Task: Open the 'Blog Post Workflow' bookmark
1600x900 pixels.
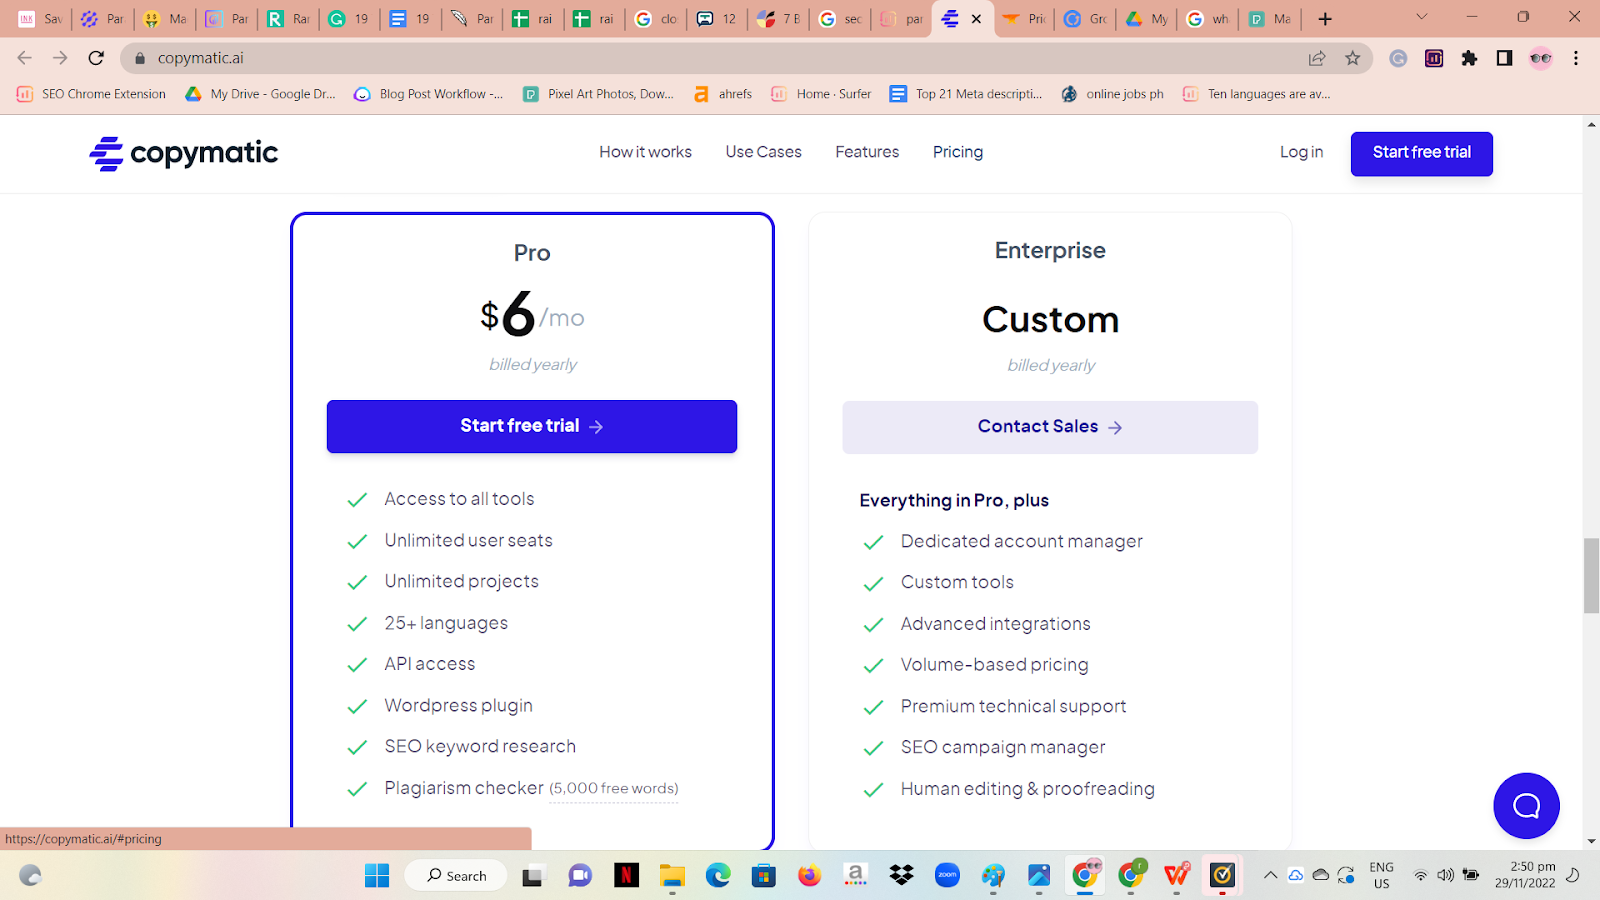Action: pyautogui.click(x=428, y=94)
